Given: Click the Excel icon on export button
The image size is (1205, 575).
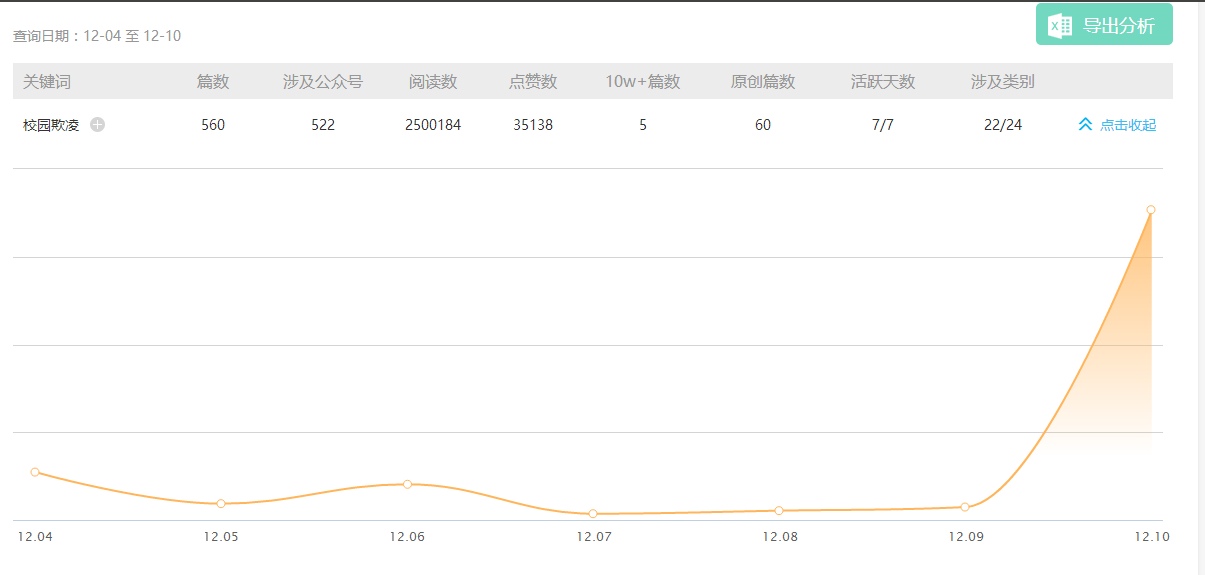Looking at the screenshot, I should [x=1060, y=25].
